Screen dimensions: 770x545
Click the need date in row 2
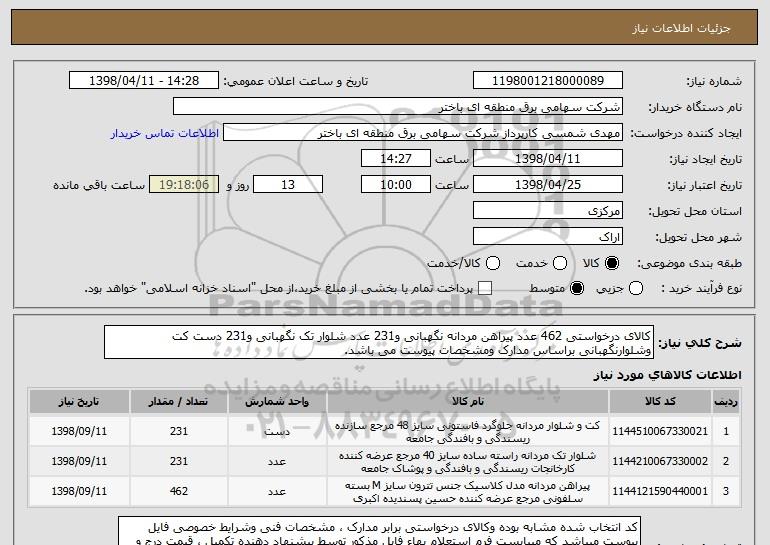79,461
